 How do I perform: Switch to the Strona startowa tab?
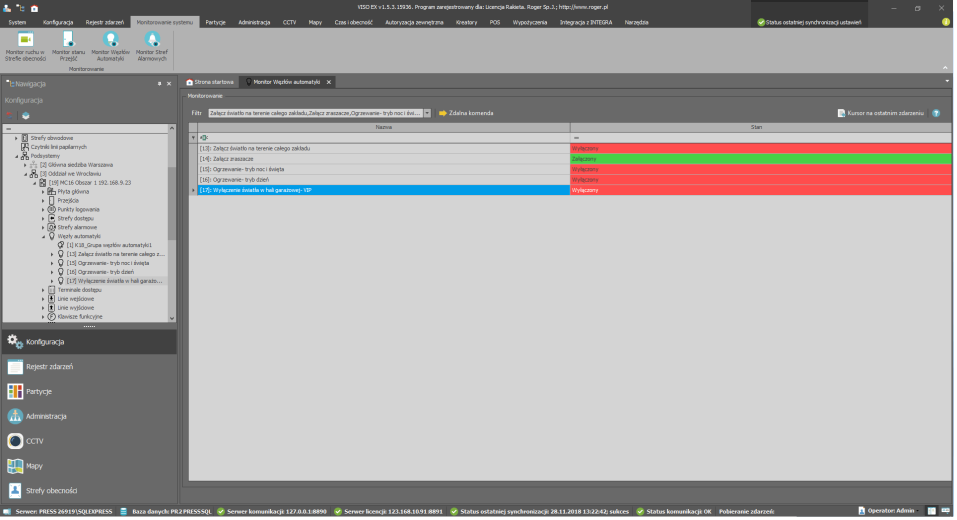pos(211,82)
